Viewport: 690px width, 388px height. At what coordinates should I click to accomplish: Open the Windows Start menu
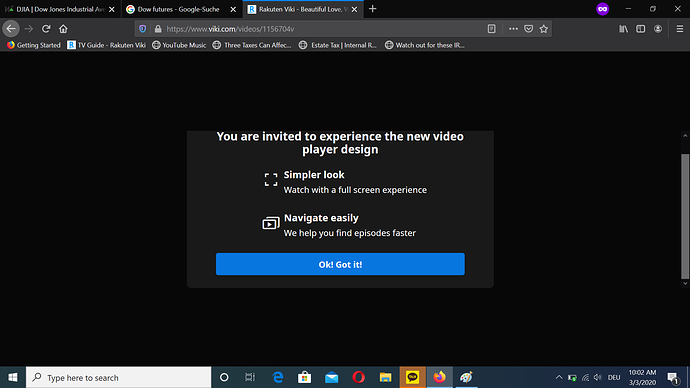point(13,377)
